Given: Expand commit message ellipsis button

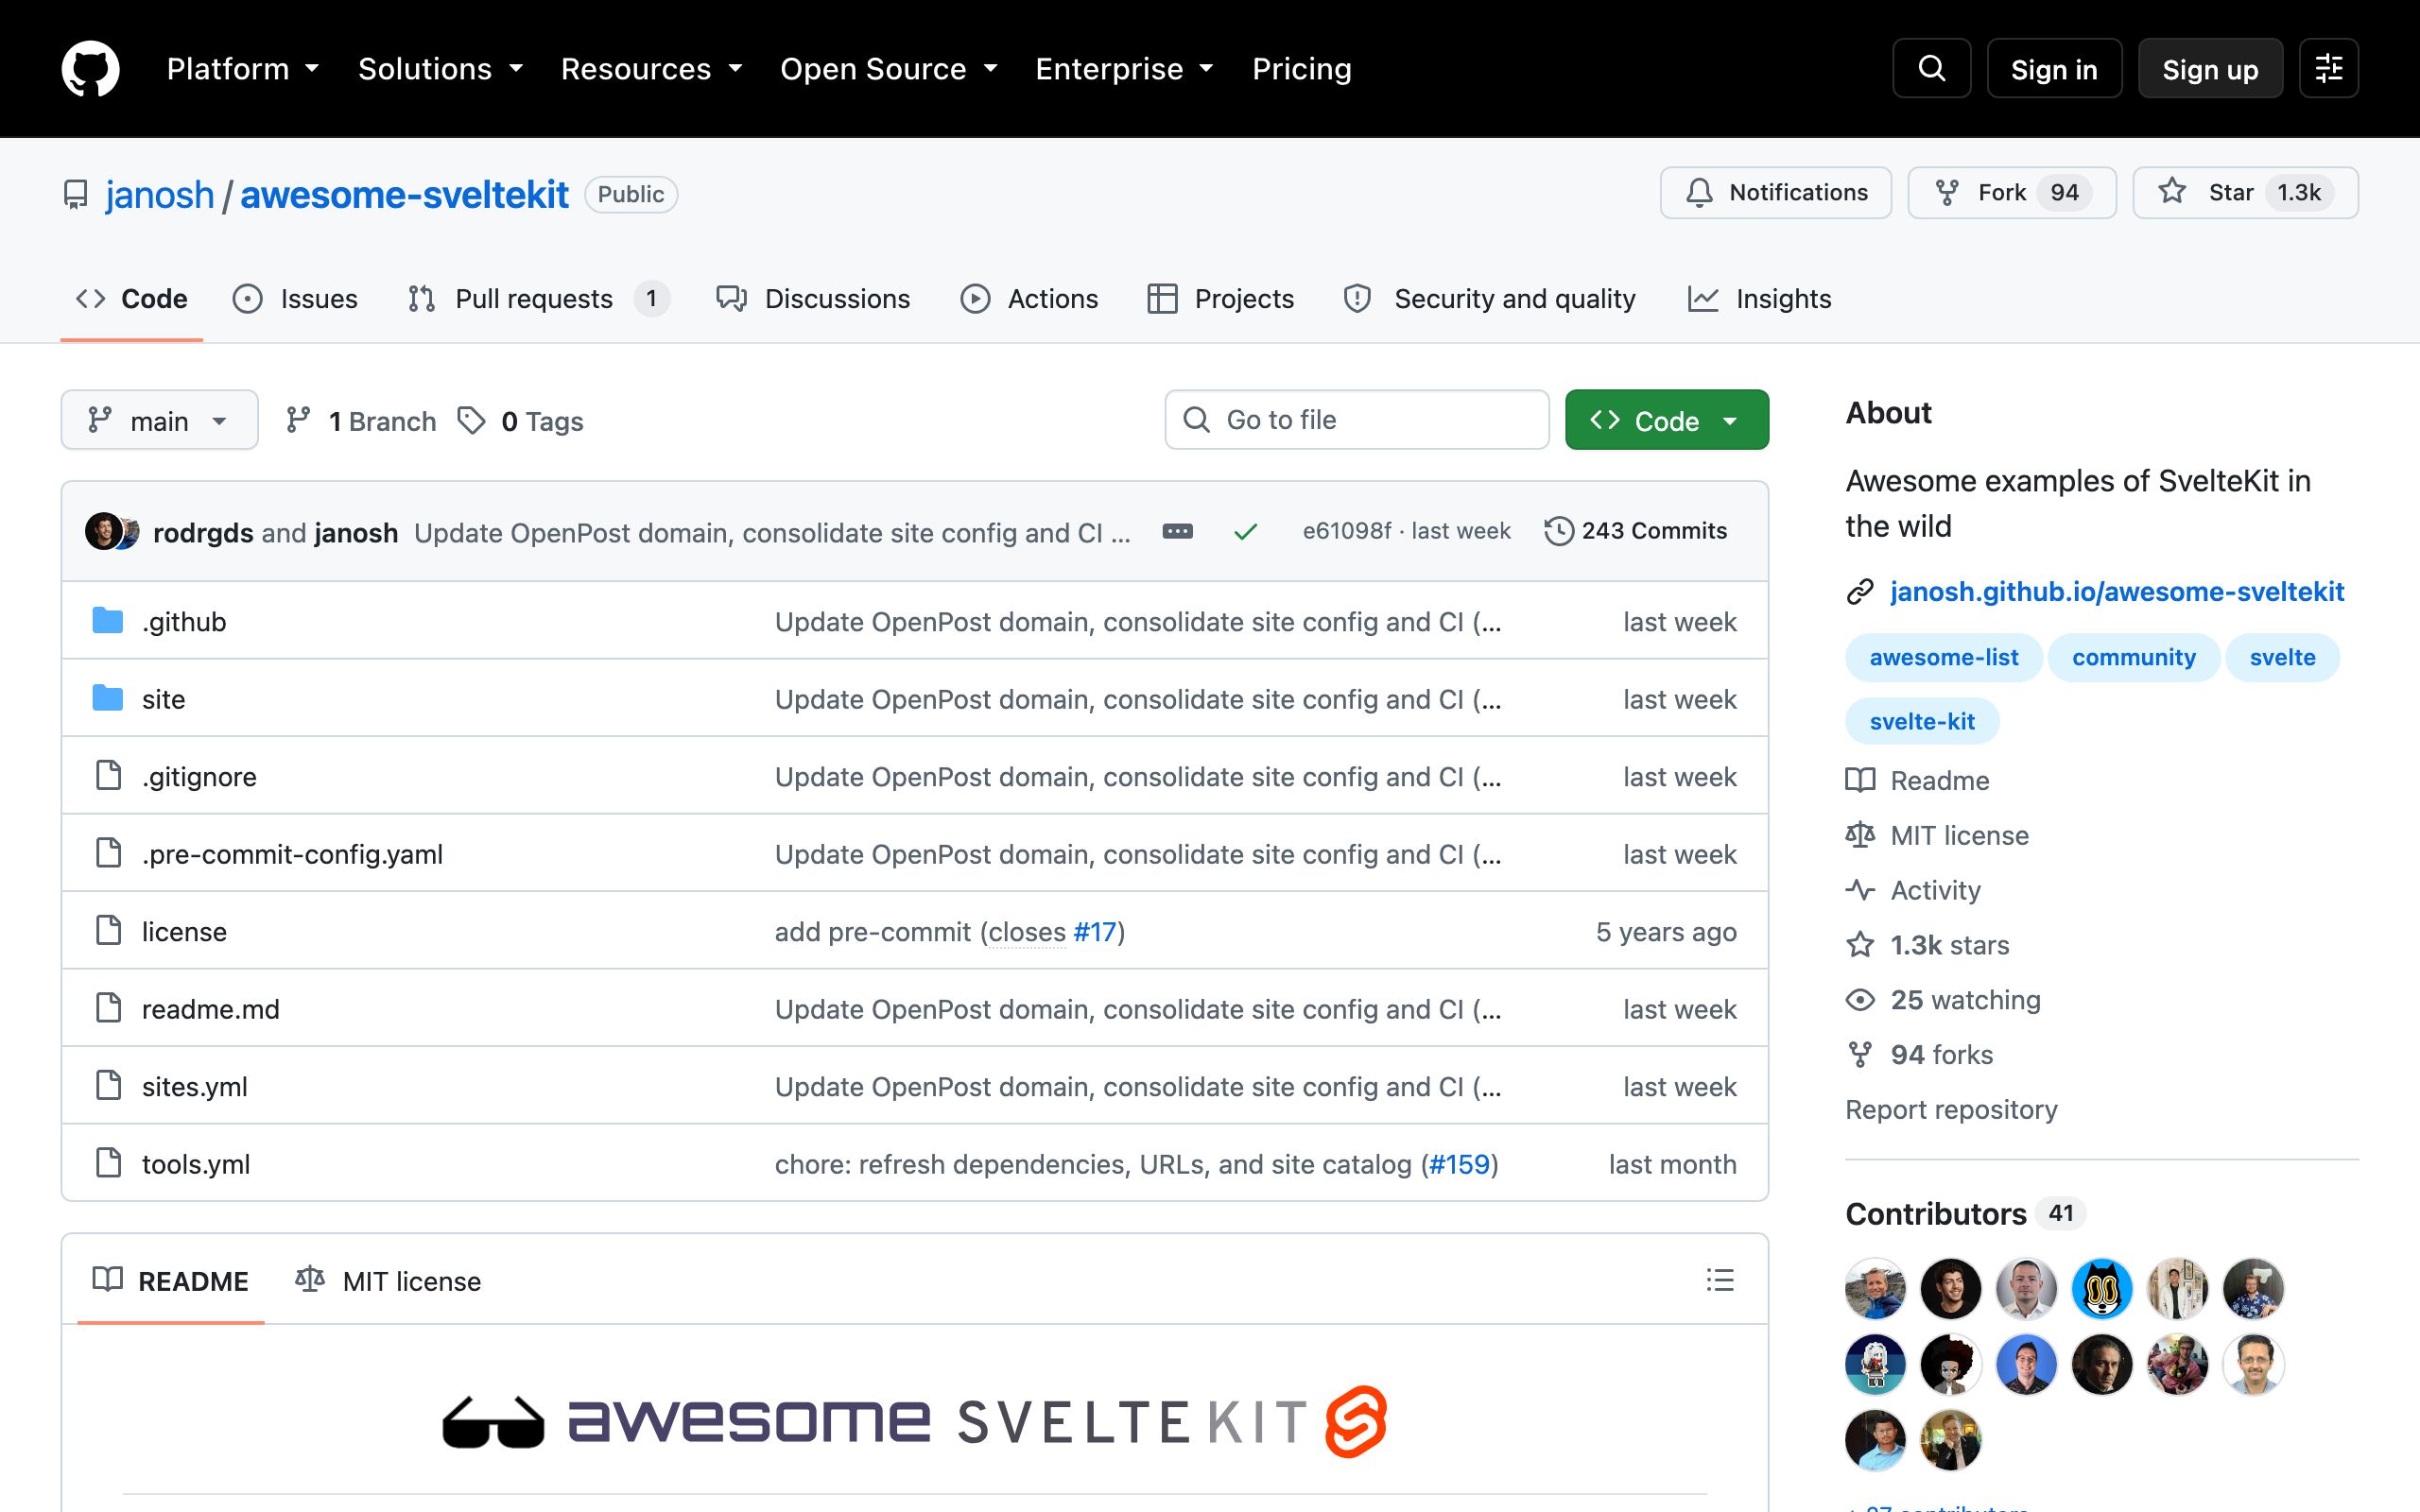Looking at the screenshot, I should pyautogui.click(x=1177, y=531).
